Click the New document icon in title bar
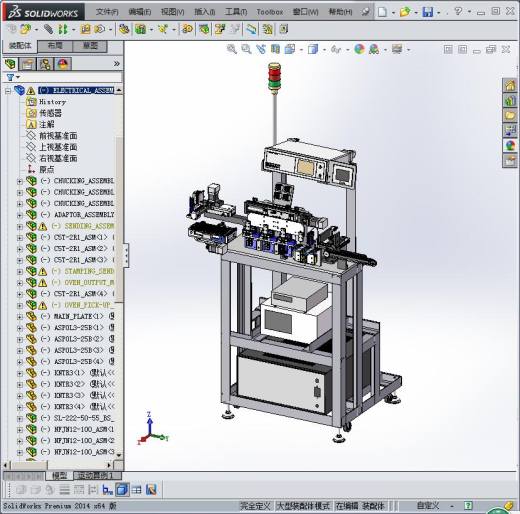 click(383, 12)
